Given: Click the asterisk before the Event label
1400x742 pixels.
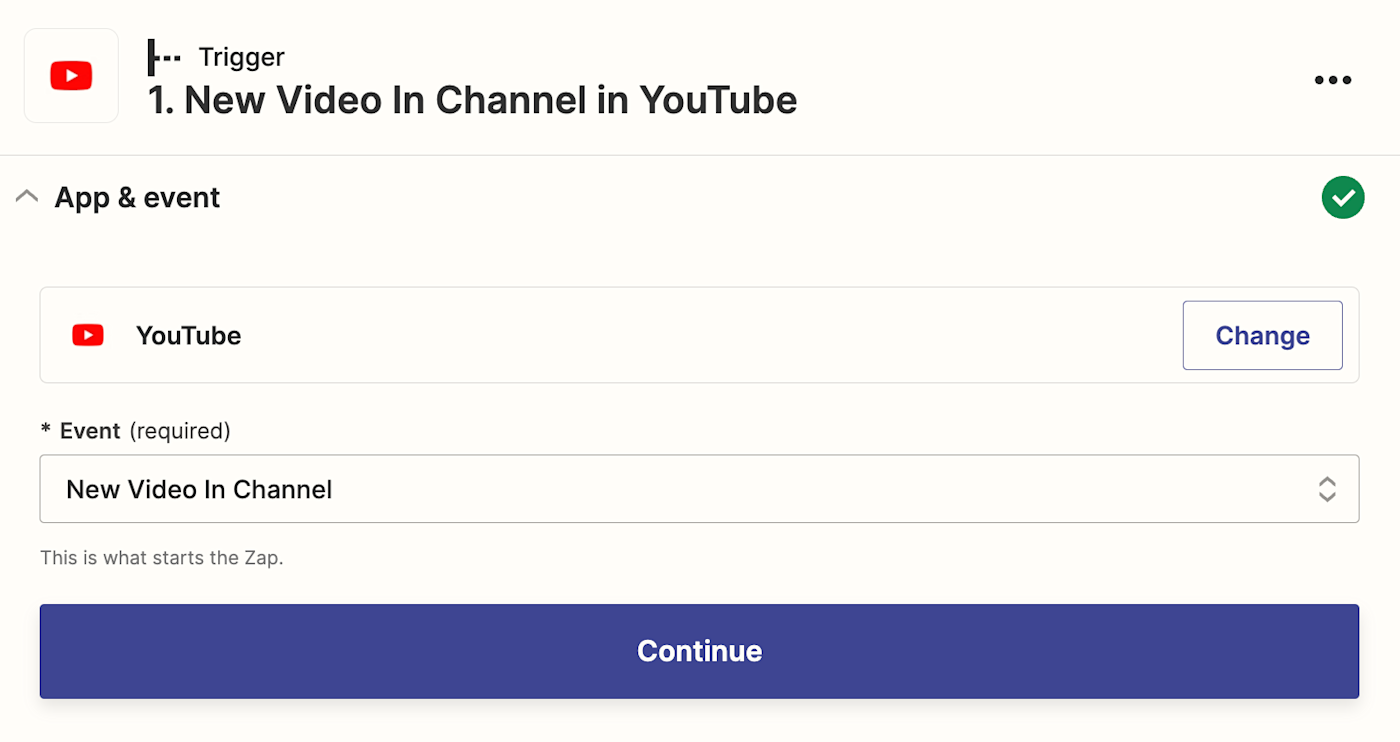Looking at the screenshot, I should (x=45, y=431).
